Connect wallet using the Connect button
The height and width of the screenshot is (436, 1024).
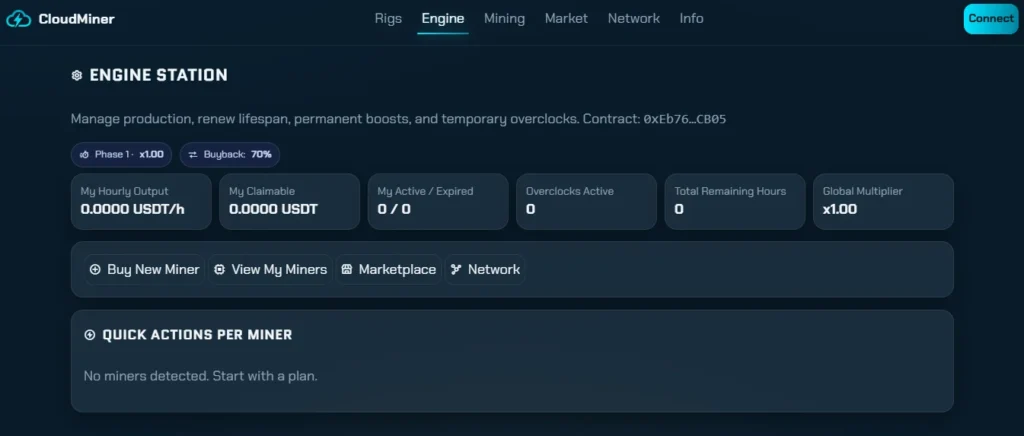pos(991,19)
